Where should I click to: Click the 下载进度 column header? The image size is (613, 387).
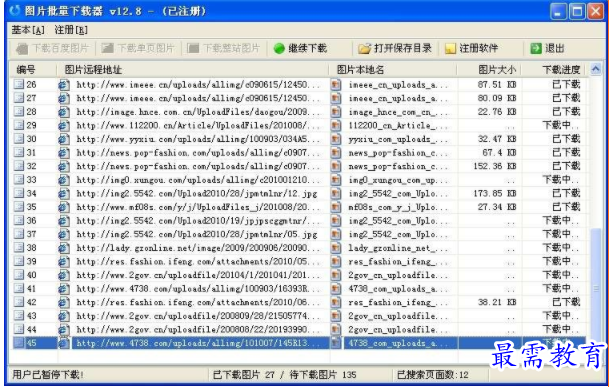click(x=561, y=70)
